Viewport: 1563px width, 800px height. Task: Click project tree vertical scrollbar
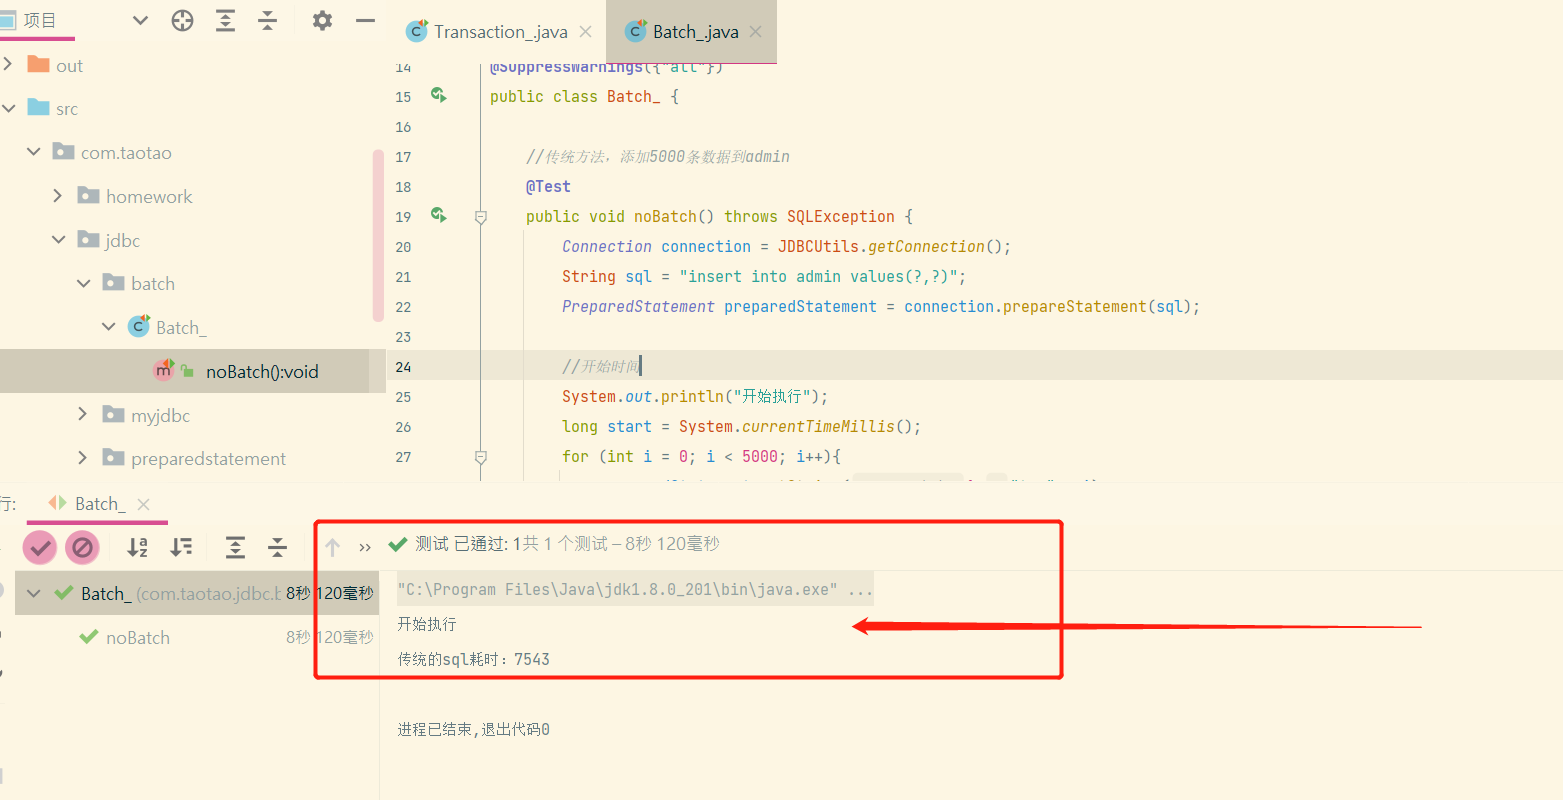pos(378,236)
